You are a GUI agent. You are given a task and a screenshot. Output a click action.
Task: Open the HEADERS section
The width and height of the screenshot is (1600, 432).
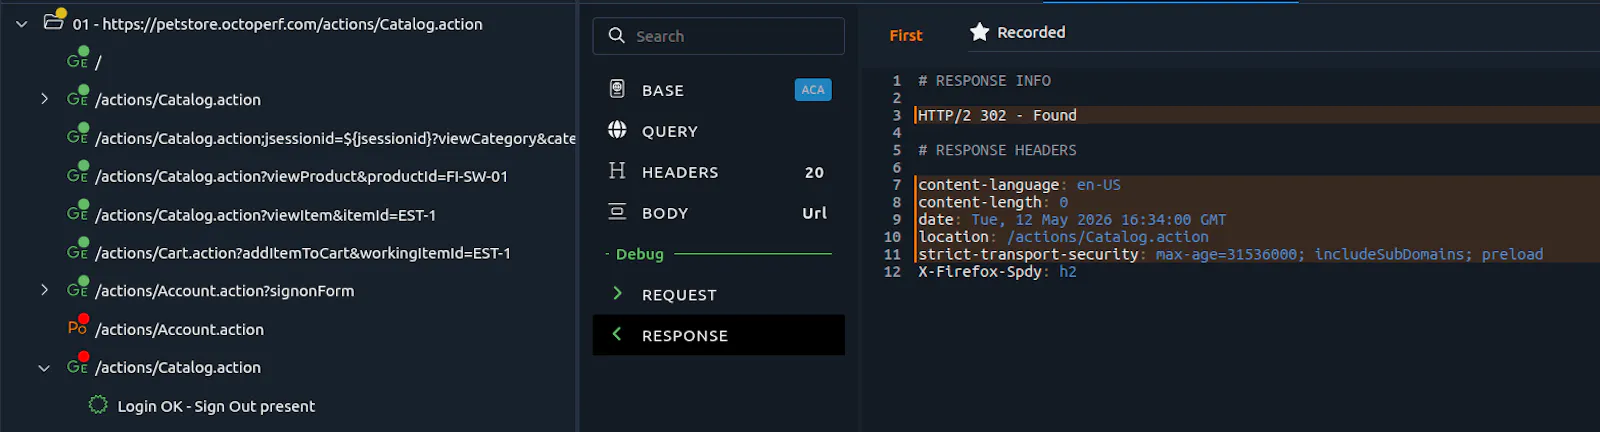[718, 172]
